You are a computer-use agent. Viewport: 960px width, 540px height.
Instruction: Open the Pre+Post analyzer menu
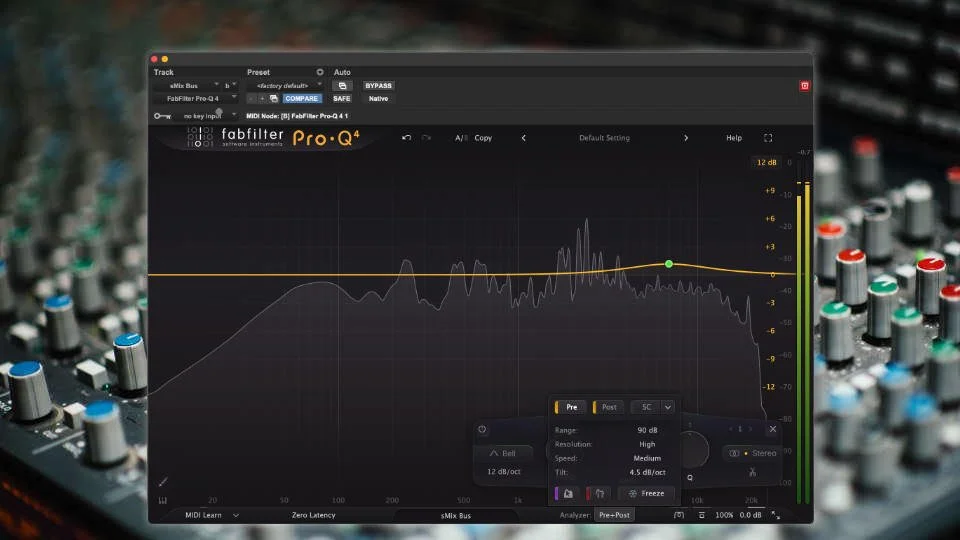(614, 515)
